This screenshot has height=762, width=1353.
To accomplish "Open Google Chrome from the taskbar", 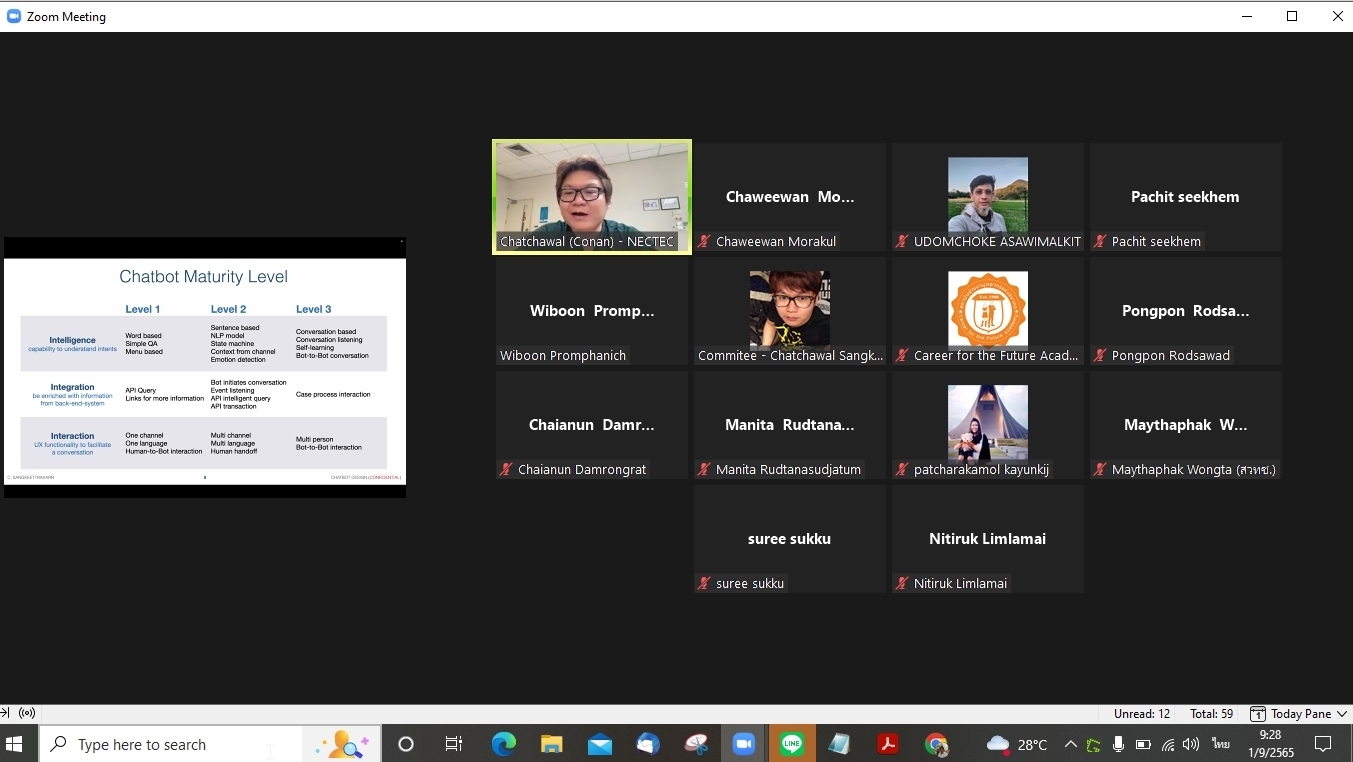I will pos(936,744).
